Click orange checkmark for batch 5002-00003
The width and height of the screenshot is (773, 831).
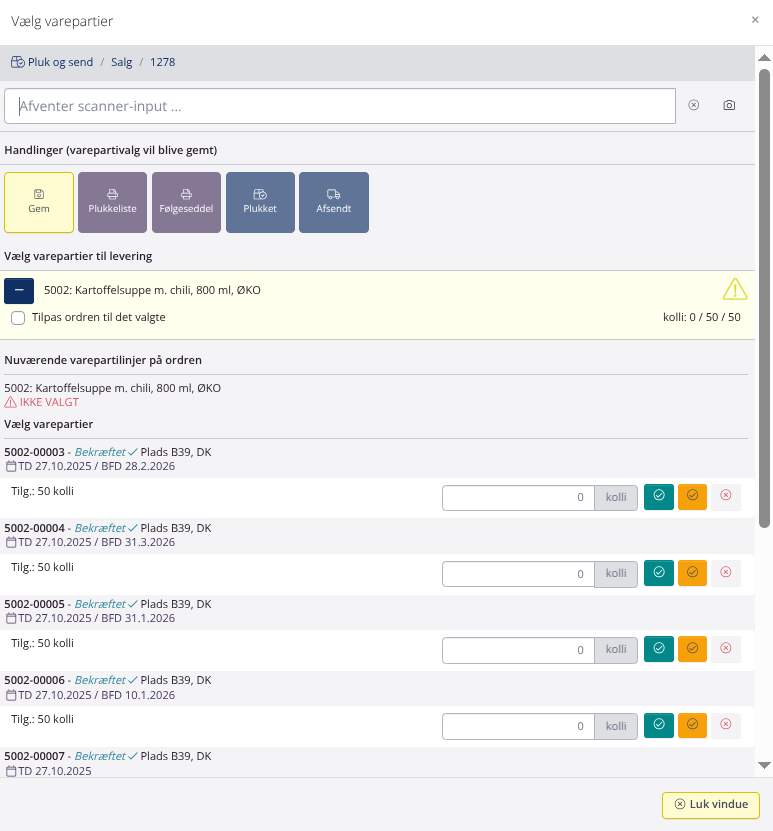click(692, 497)
